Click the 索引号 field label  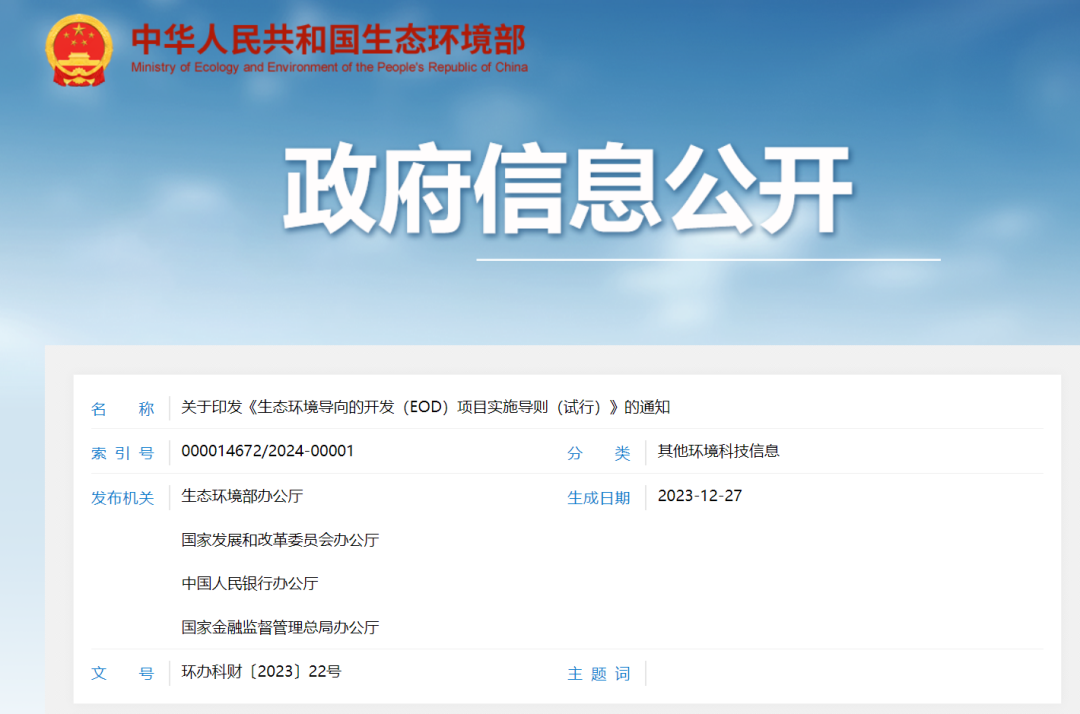(123, 453)
